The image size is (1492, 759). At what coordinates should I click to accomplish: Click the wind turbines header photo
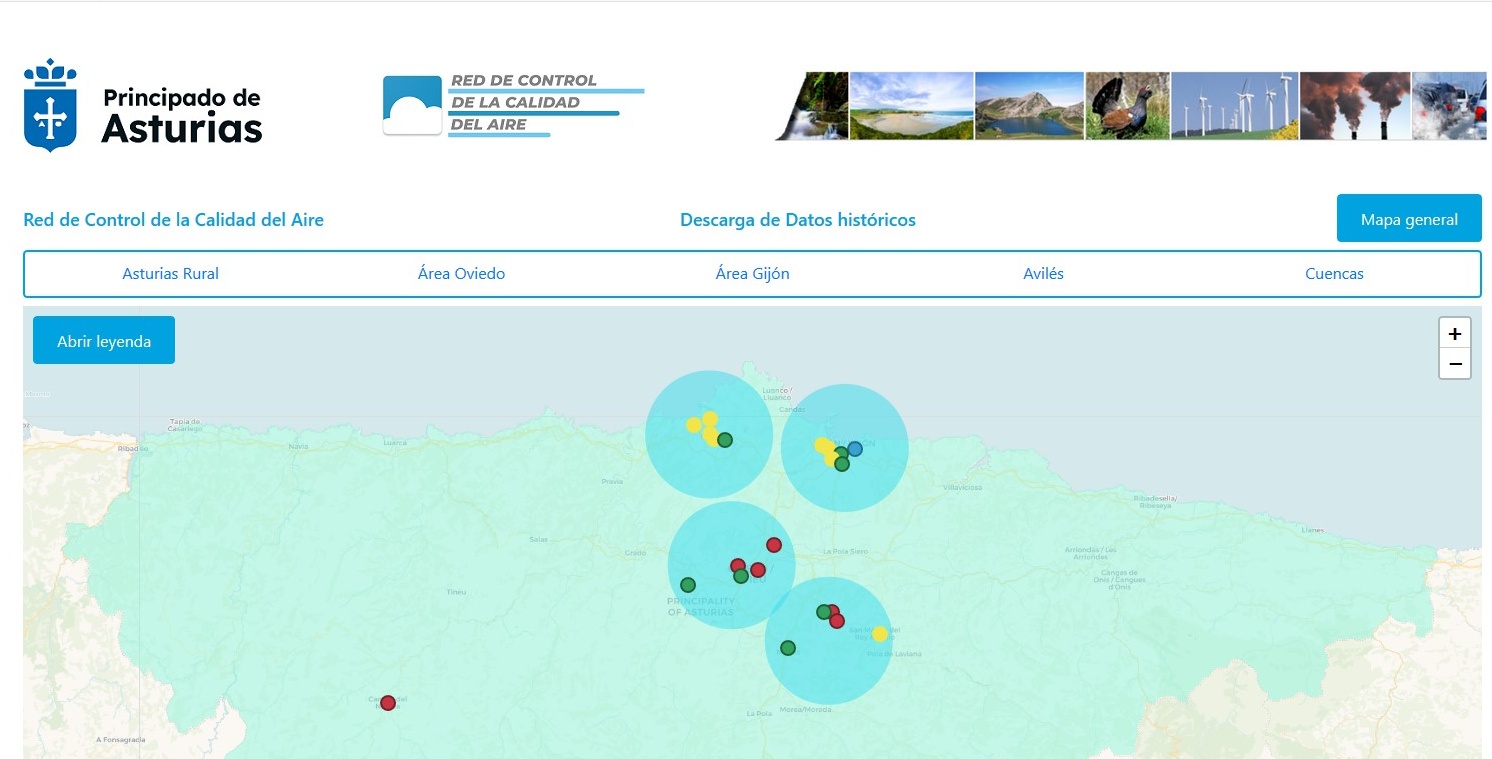point(1234,106)
